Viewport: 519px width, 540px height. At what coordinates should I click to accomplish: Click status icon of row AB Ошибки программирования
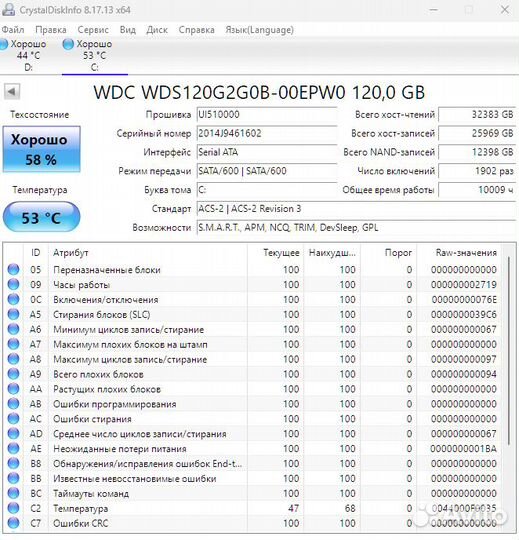13,404
